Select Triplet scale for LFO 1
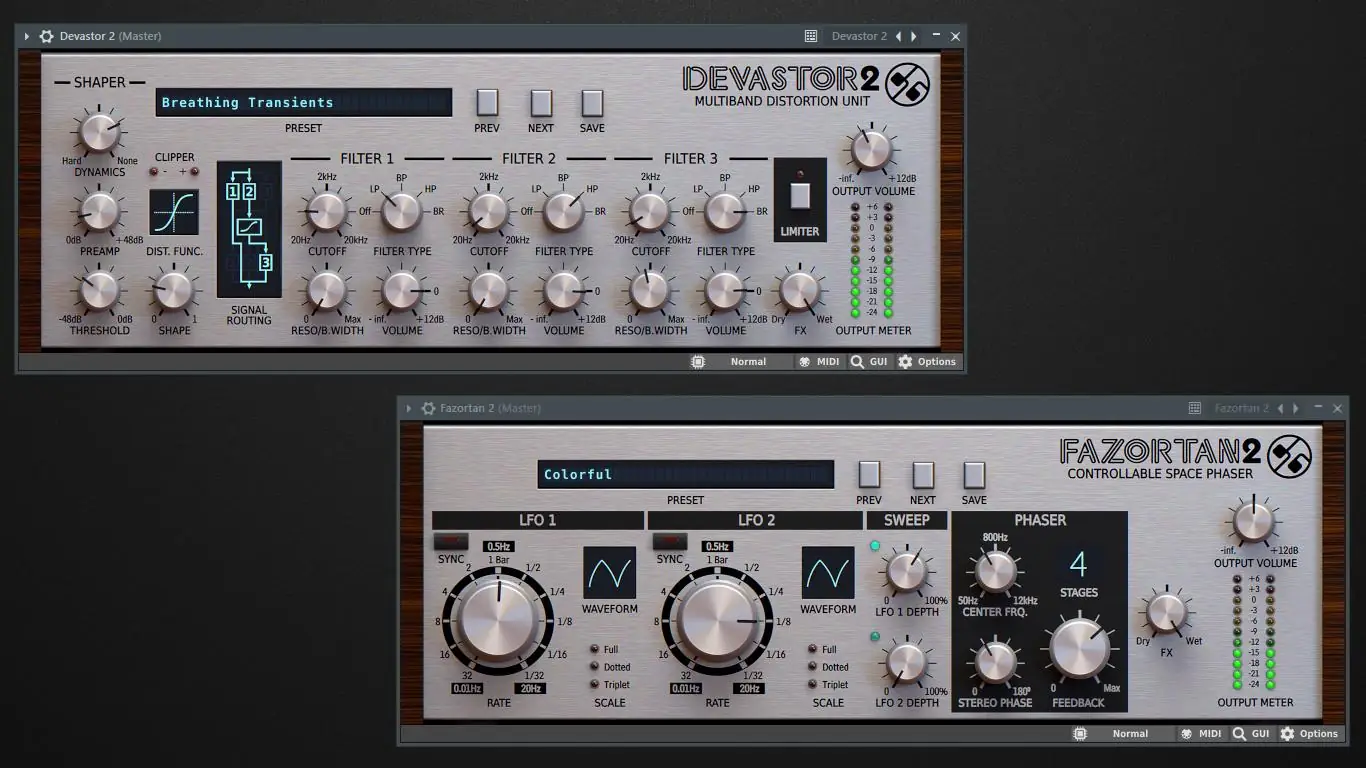1366x768 pixels. pos(595,684)
